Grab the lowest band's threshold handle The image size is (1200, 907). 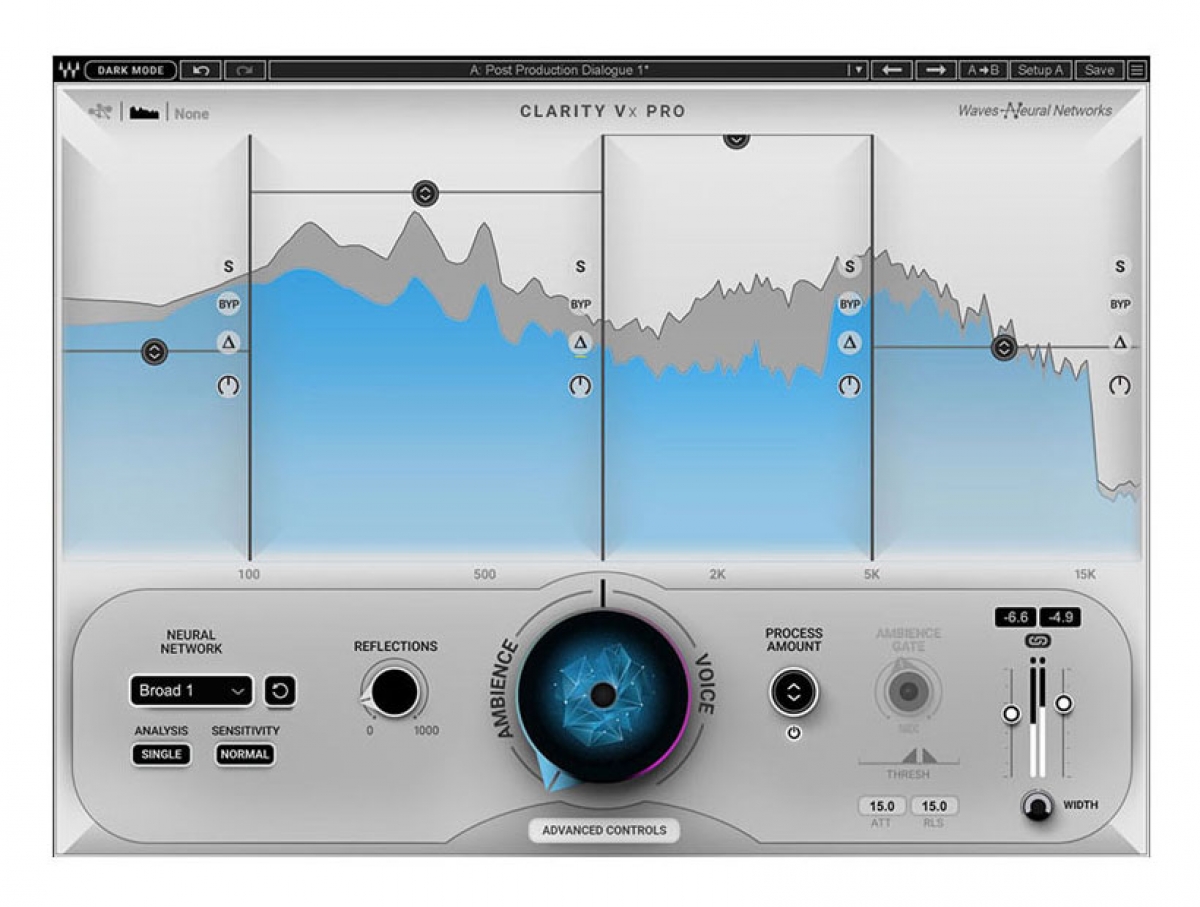[x=154, y=352]
